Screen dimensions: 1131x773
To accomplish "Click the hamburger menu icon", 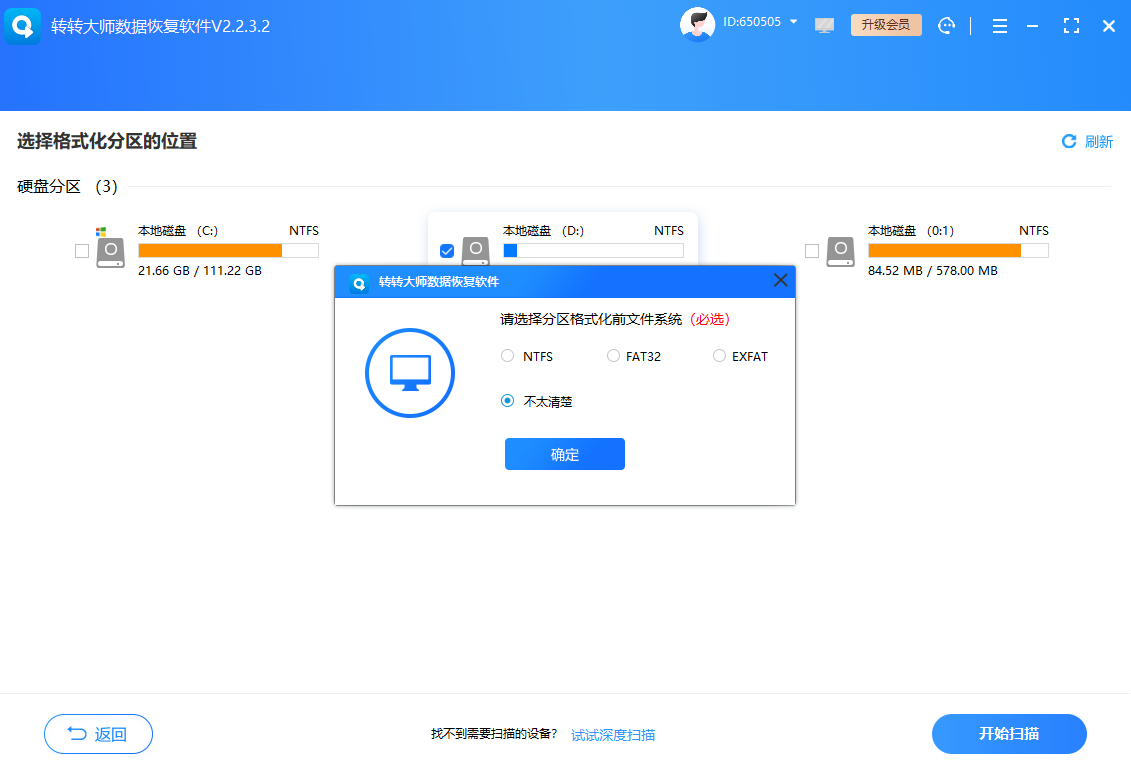I will [999, 25].
